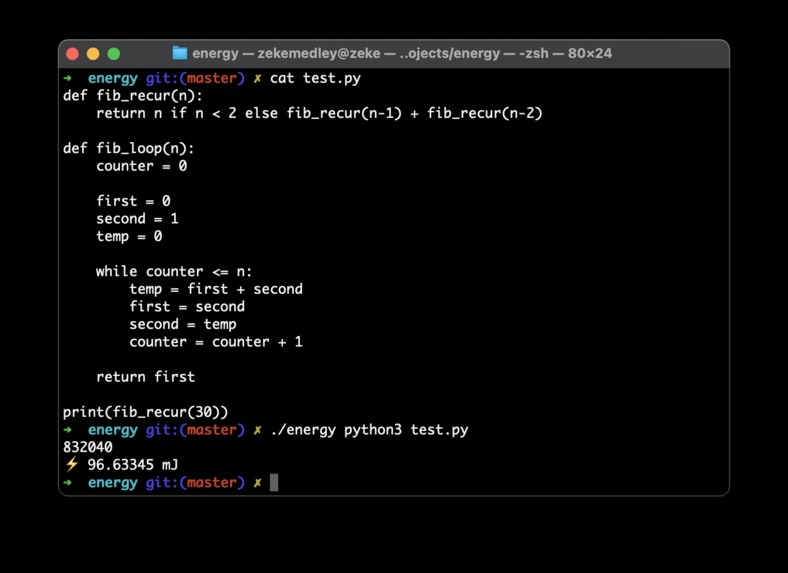Click the terminal cursor block at the prompt
The image size is (788, 573).
click(274, 483)
